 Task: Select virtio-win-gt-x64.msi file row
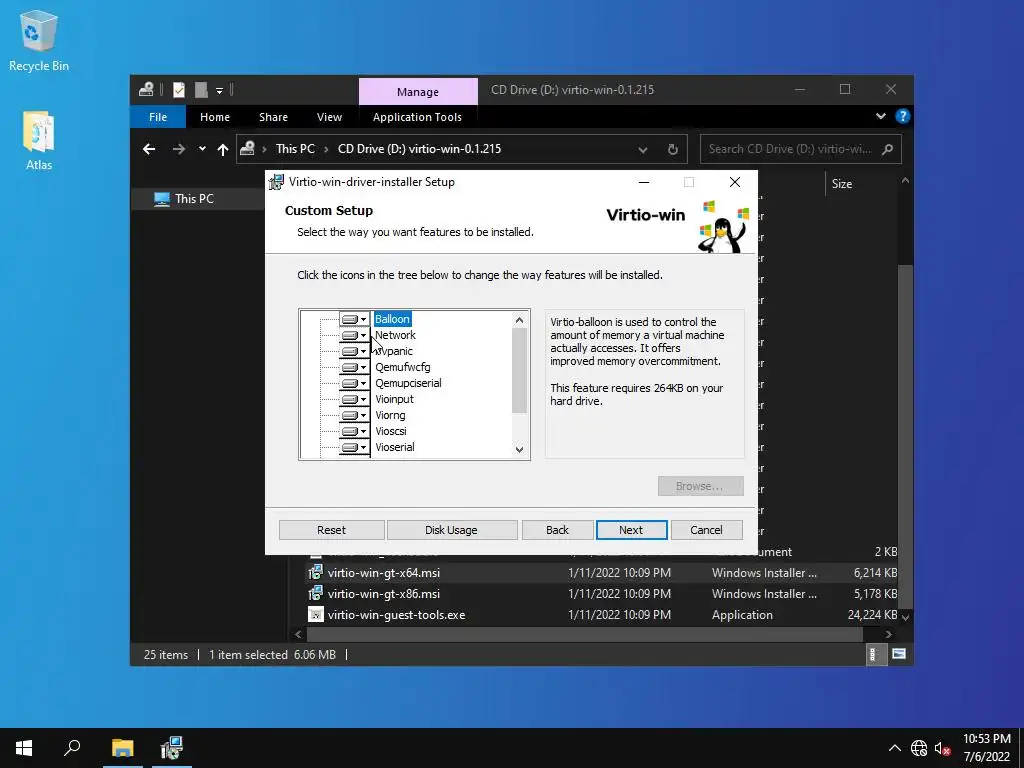tap(601, 573)
